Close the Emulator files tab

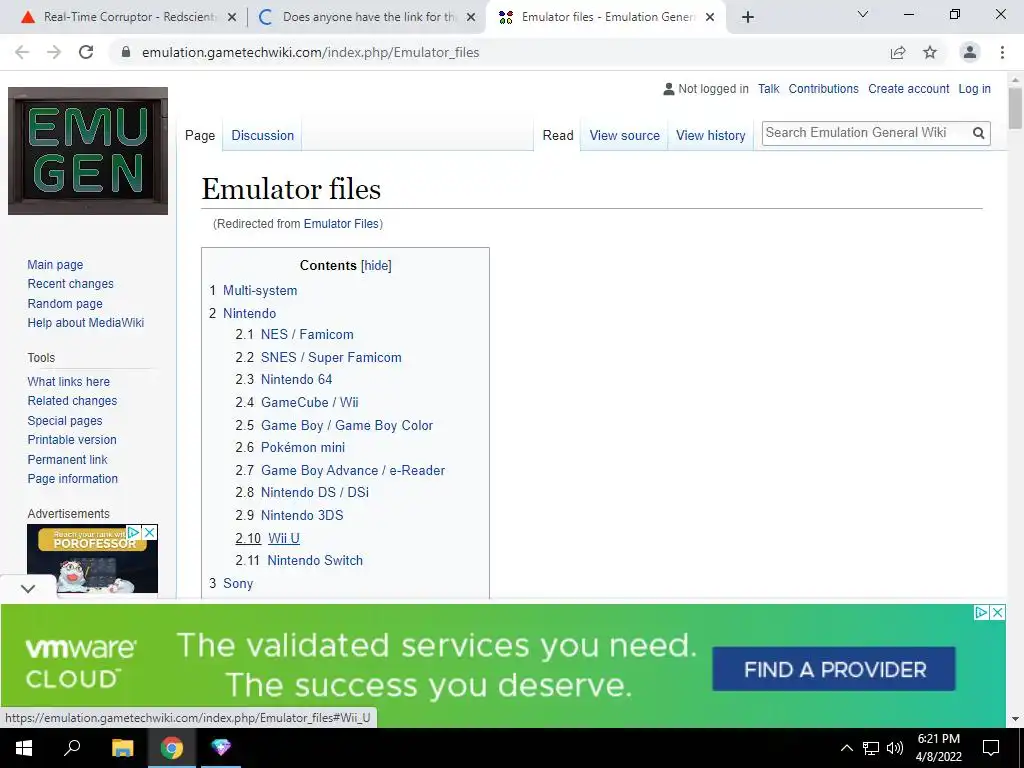(711, 18)
